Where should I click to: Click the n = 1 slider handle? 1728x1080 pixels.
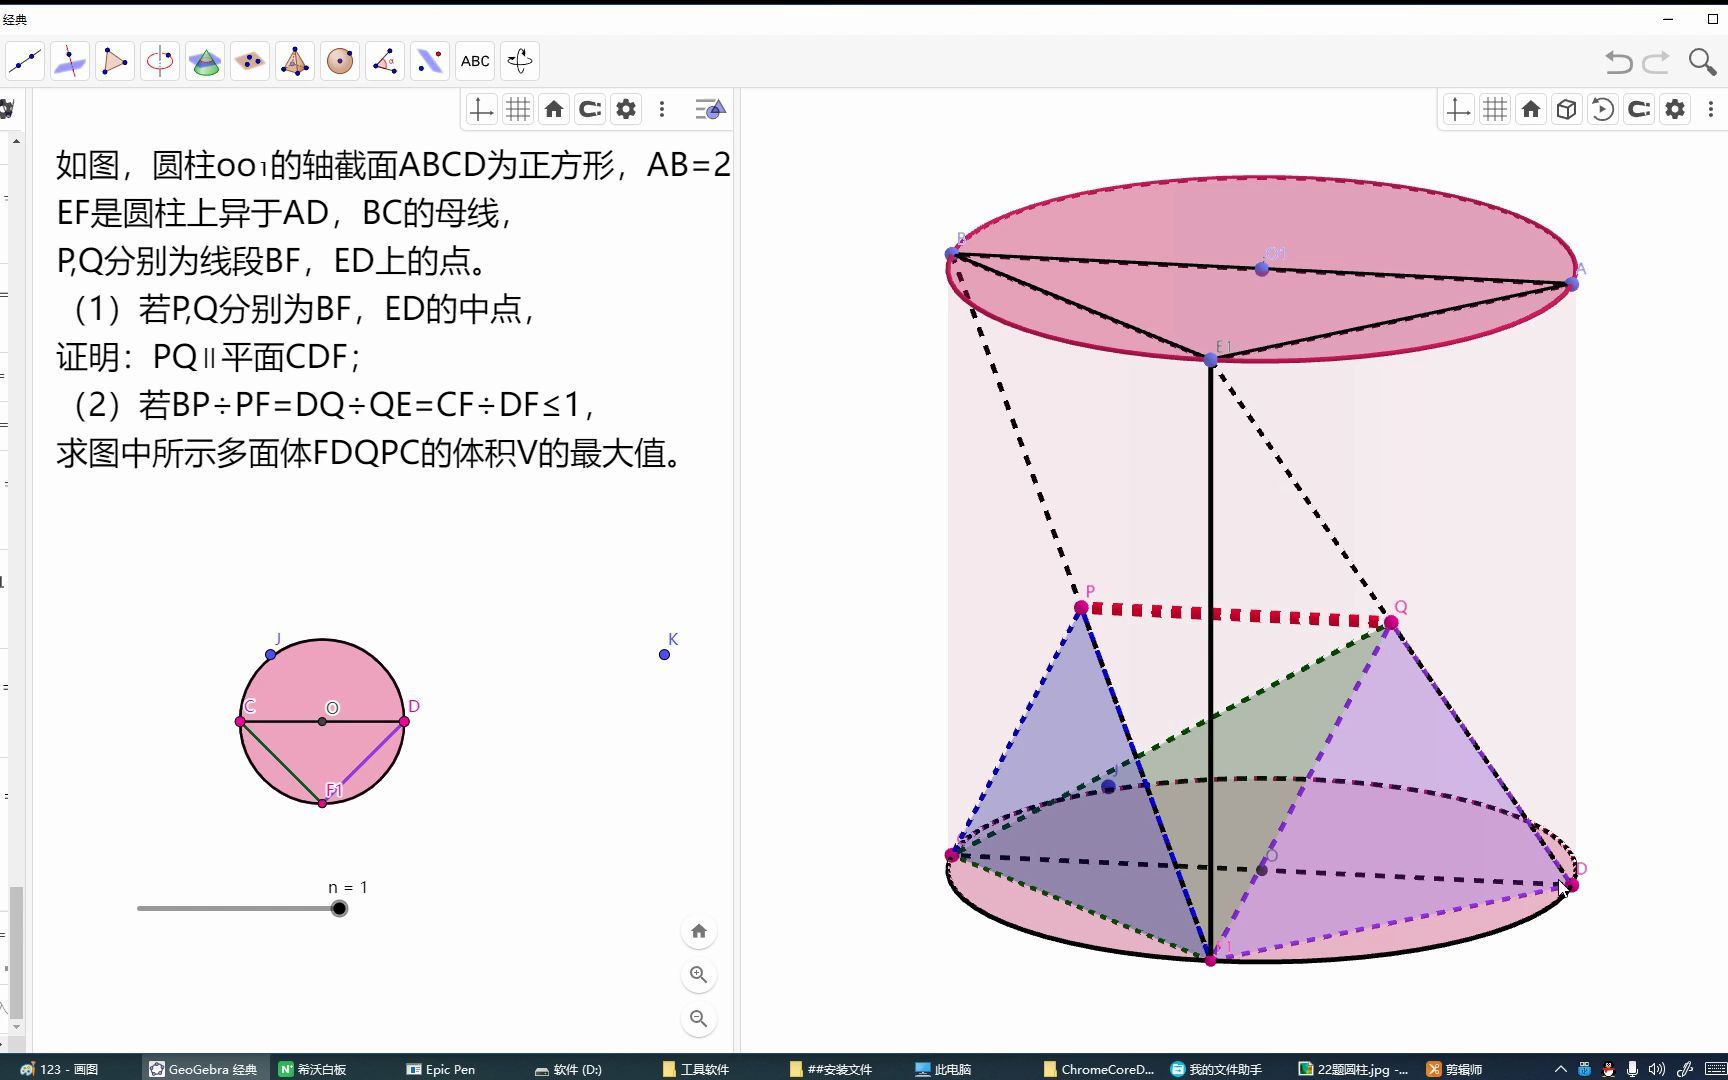click(340, 908)
